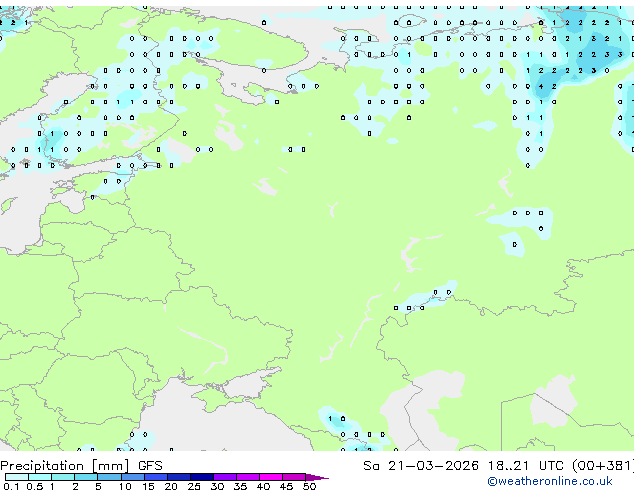Select the 45–50 mm legend swatch
634x490 pixels.
[x=294, y=477]
